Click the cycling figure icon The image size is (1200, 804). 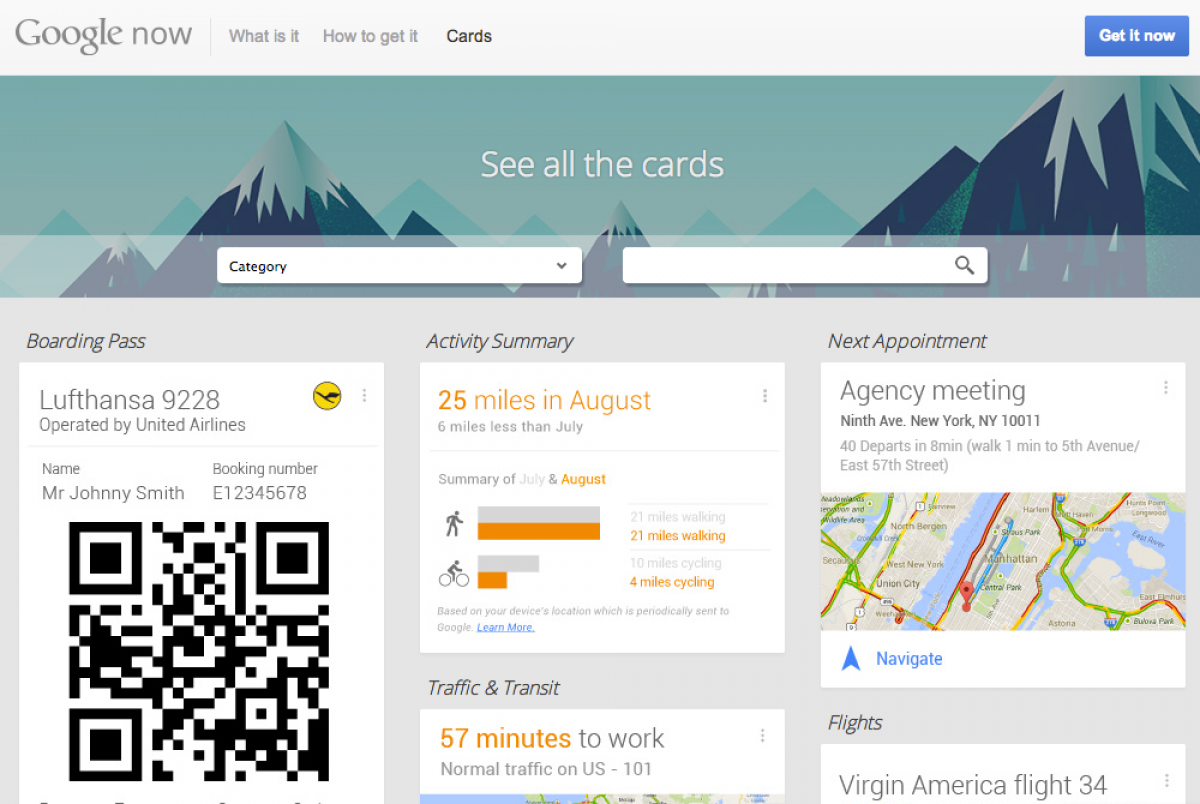tap(454, 573)
